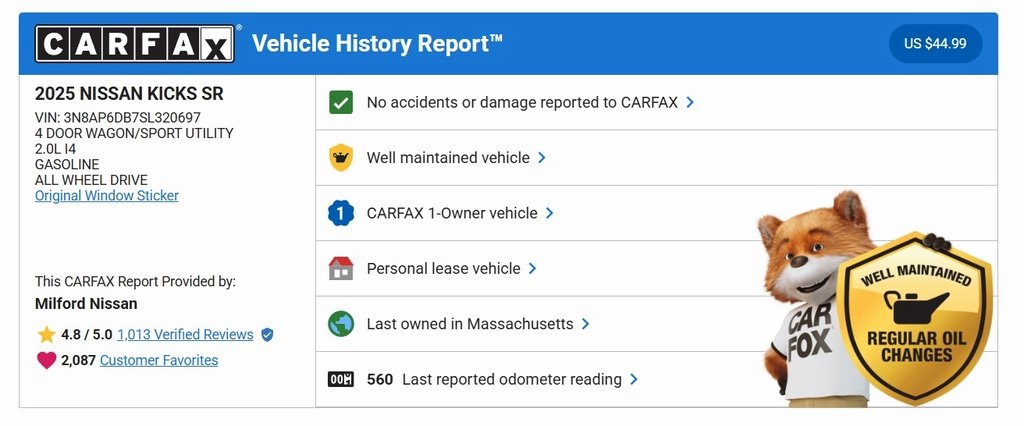The image size is (1024, 426).
Task: Click the pink heart favorites icon
Action: pyautogui.click(x=46, y=360)
